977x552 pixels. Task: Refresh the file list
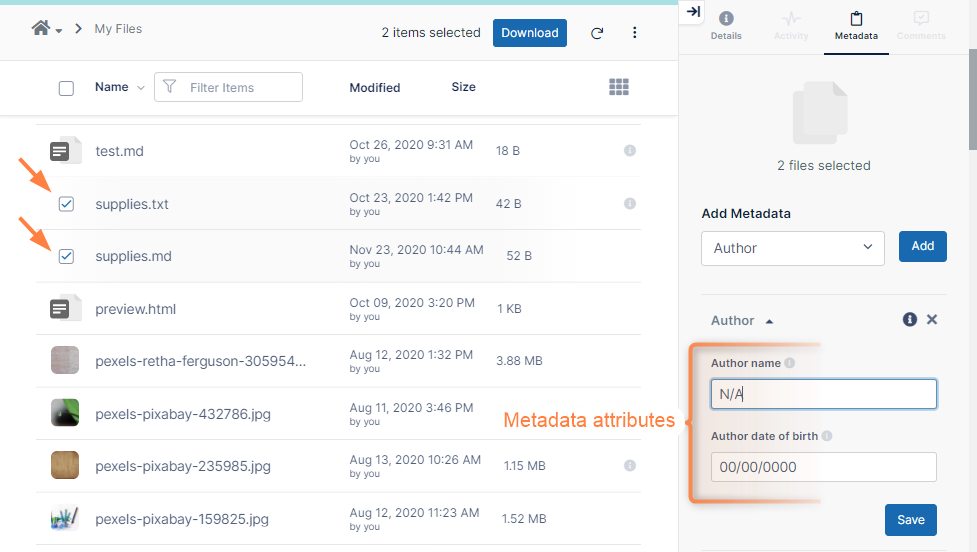coord(597,33)
